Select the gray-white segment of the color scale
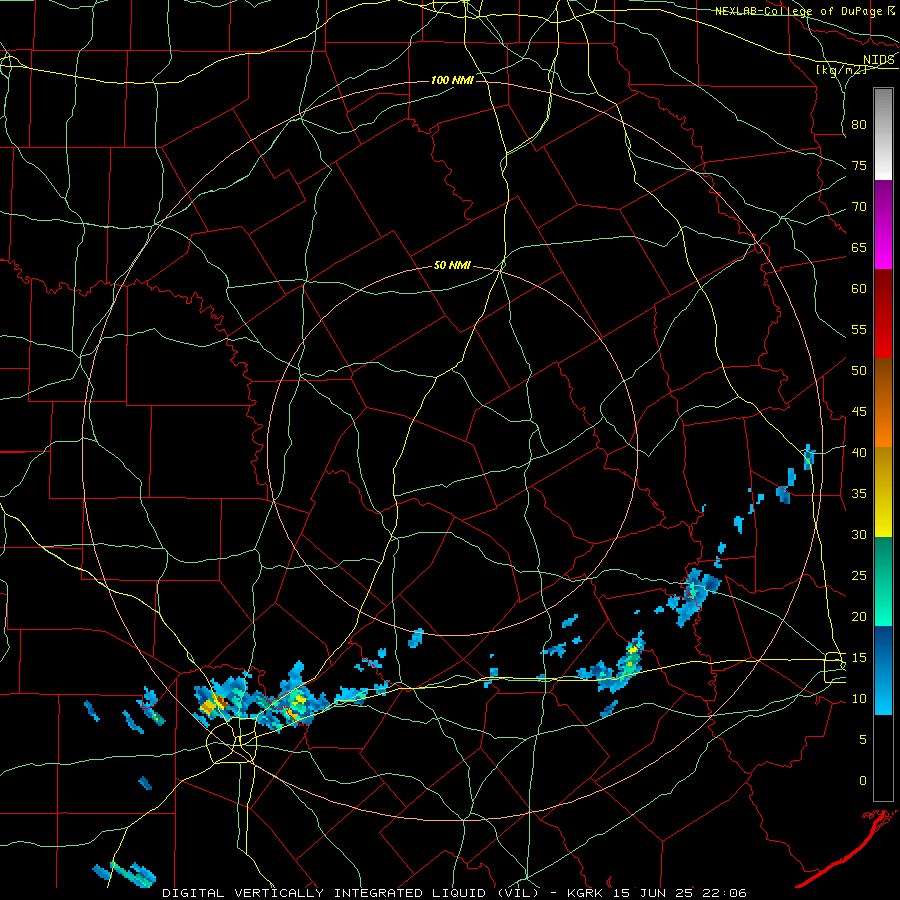Screen dimensions: 900x900 pyautogui.click(x=883, y=134)
